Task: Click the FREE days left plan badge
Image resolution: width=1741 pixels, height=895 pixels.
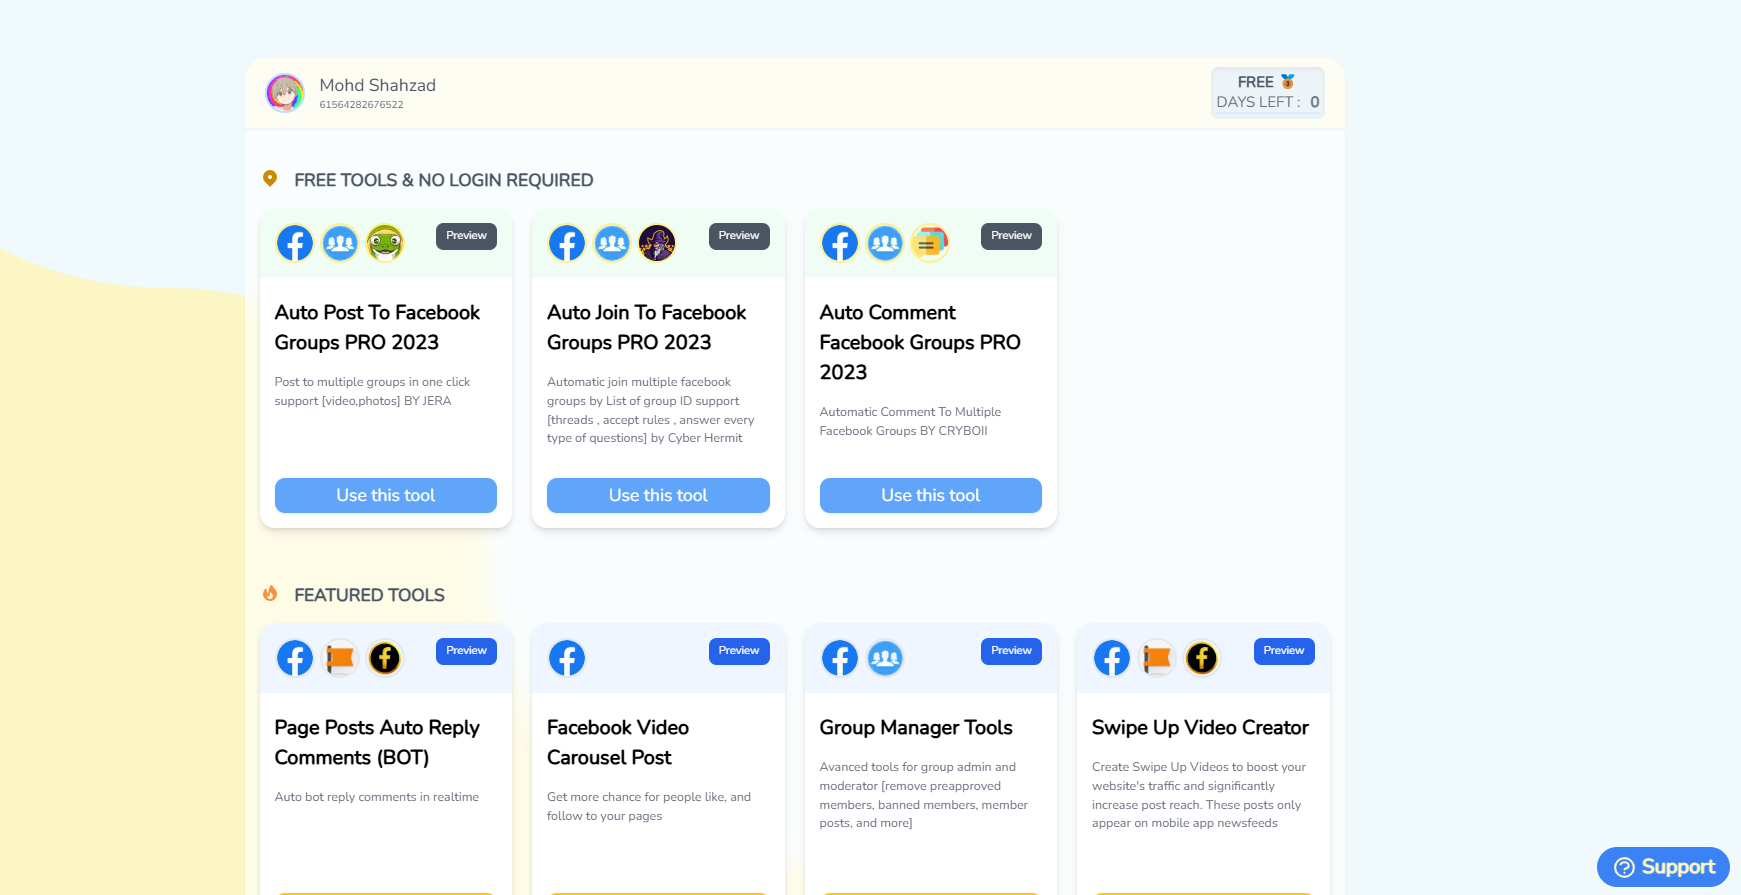Action: (1267, 92)
